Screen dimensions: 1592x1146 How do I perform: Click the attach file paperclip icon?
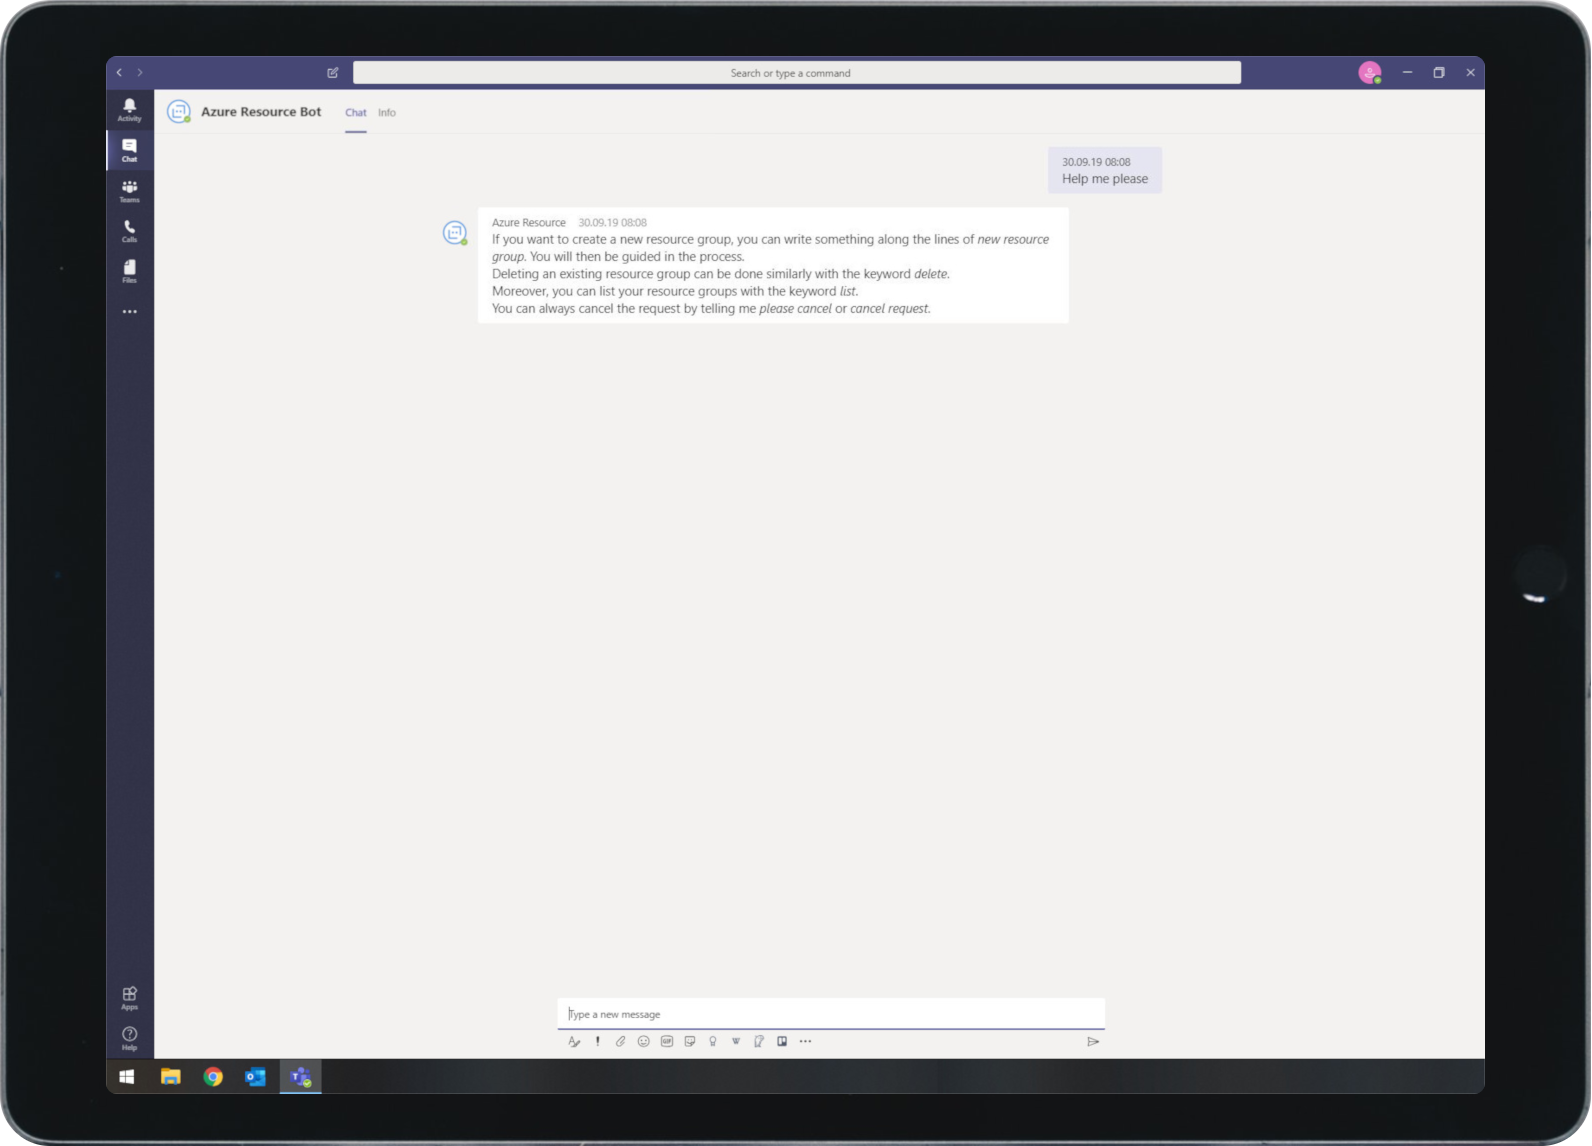(620, 1041)
